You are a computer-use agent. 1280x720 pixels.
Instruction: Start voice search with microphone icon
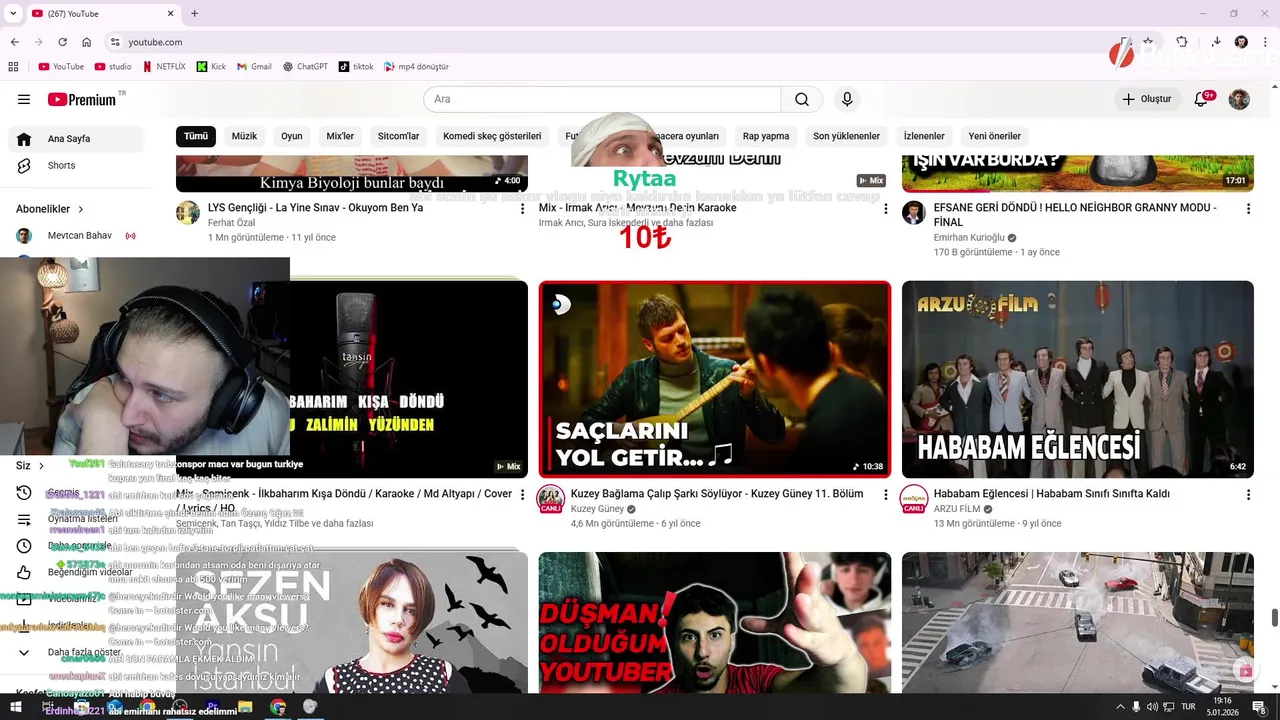click(847, 99)
